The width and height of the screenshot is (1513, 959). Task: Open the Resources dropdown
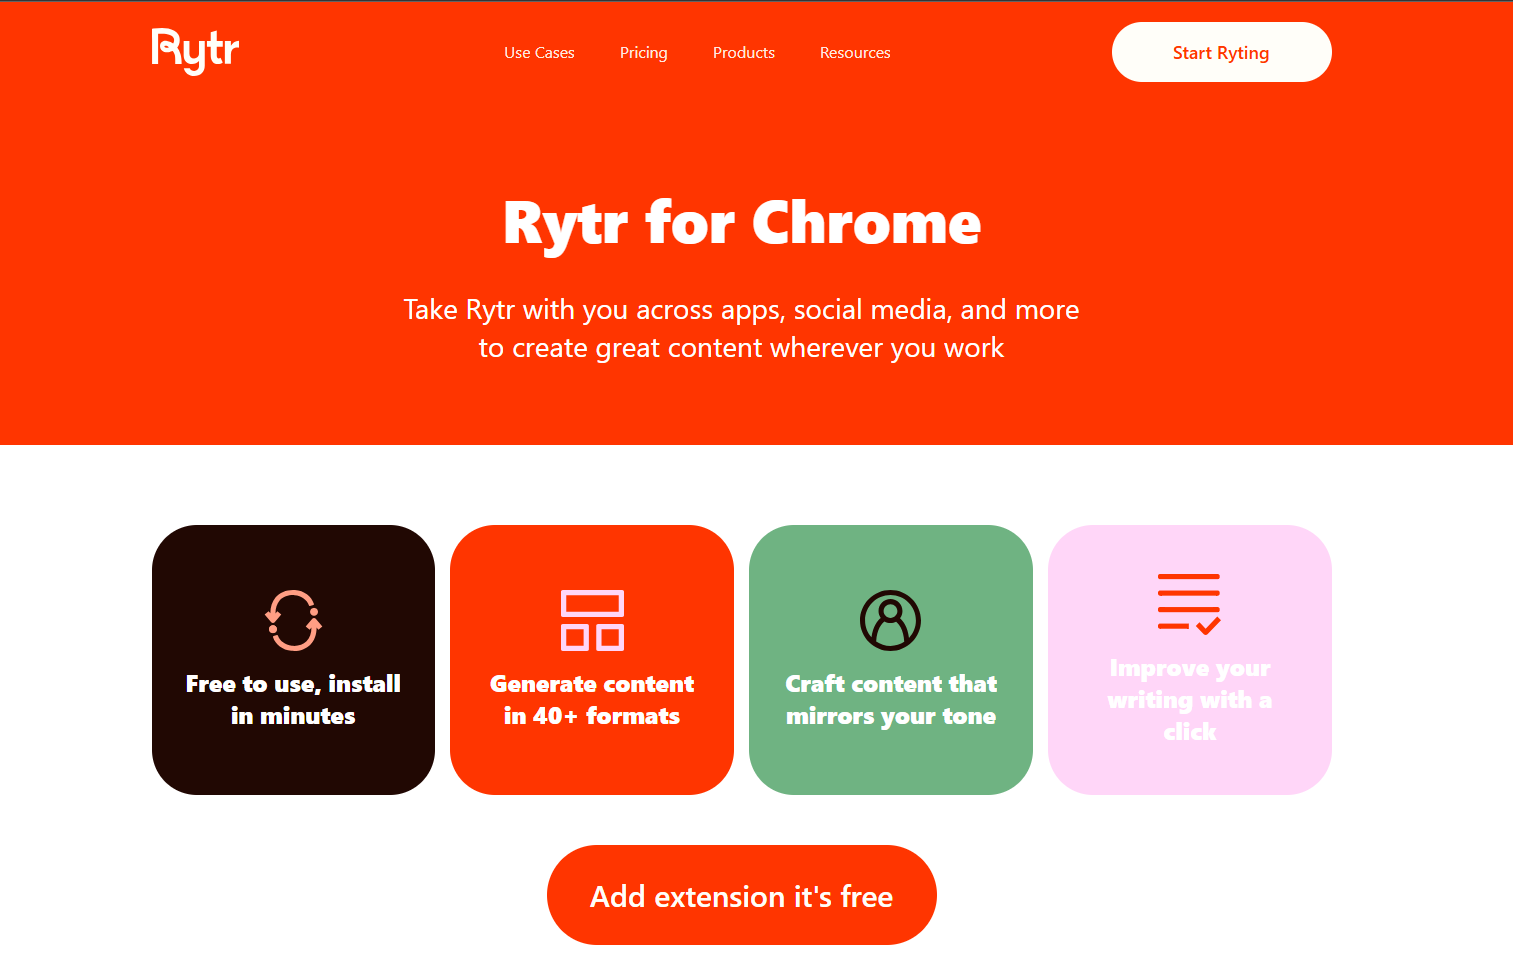coord(855,52)
